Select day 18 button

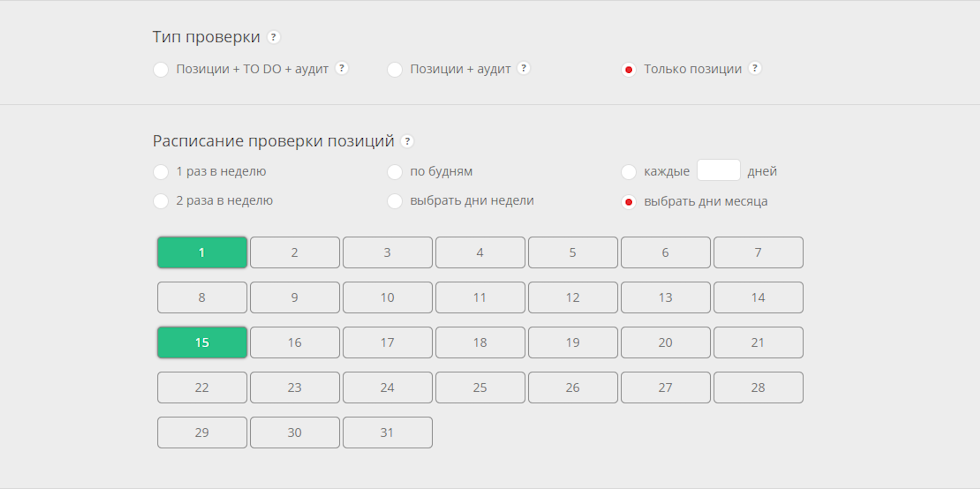(480, 343)
